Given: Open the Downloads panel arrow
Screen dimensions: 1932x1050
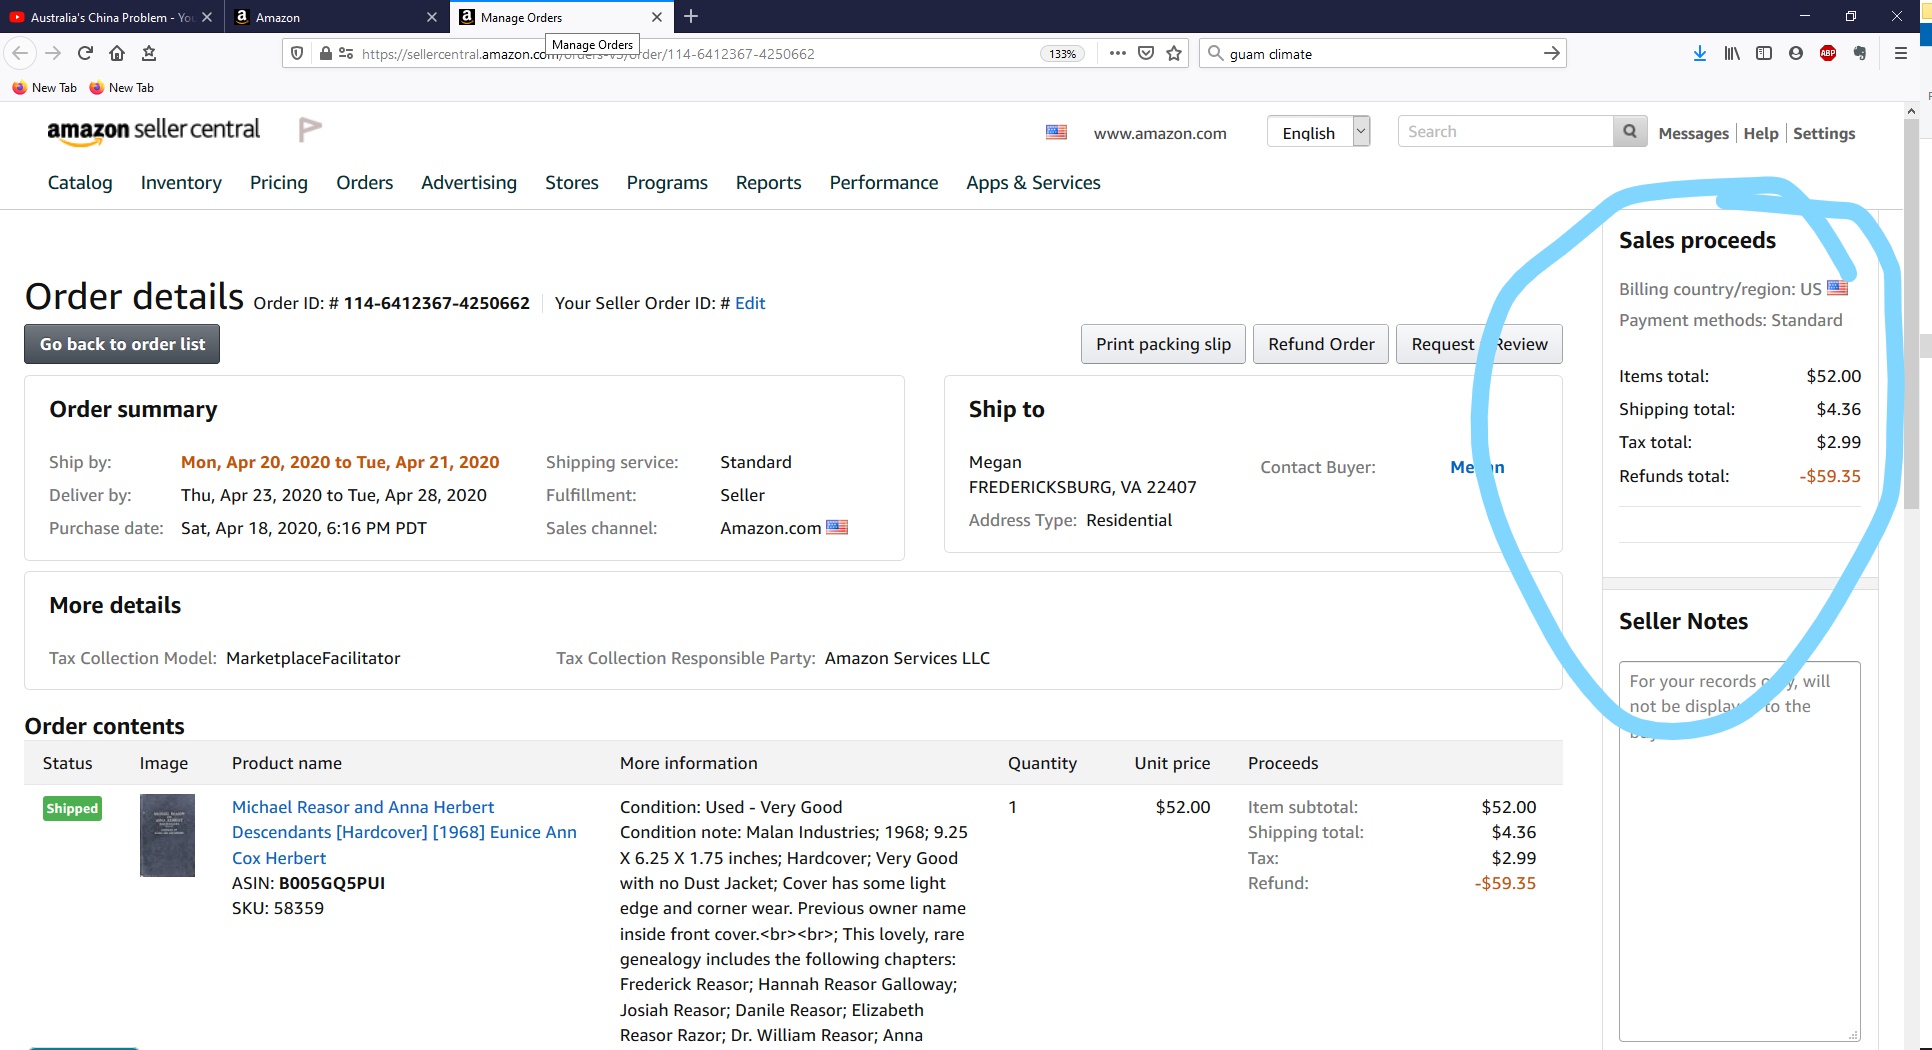Looking at the screenshot, I should pyautogui.click(x=1699, y=53).
